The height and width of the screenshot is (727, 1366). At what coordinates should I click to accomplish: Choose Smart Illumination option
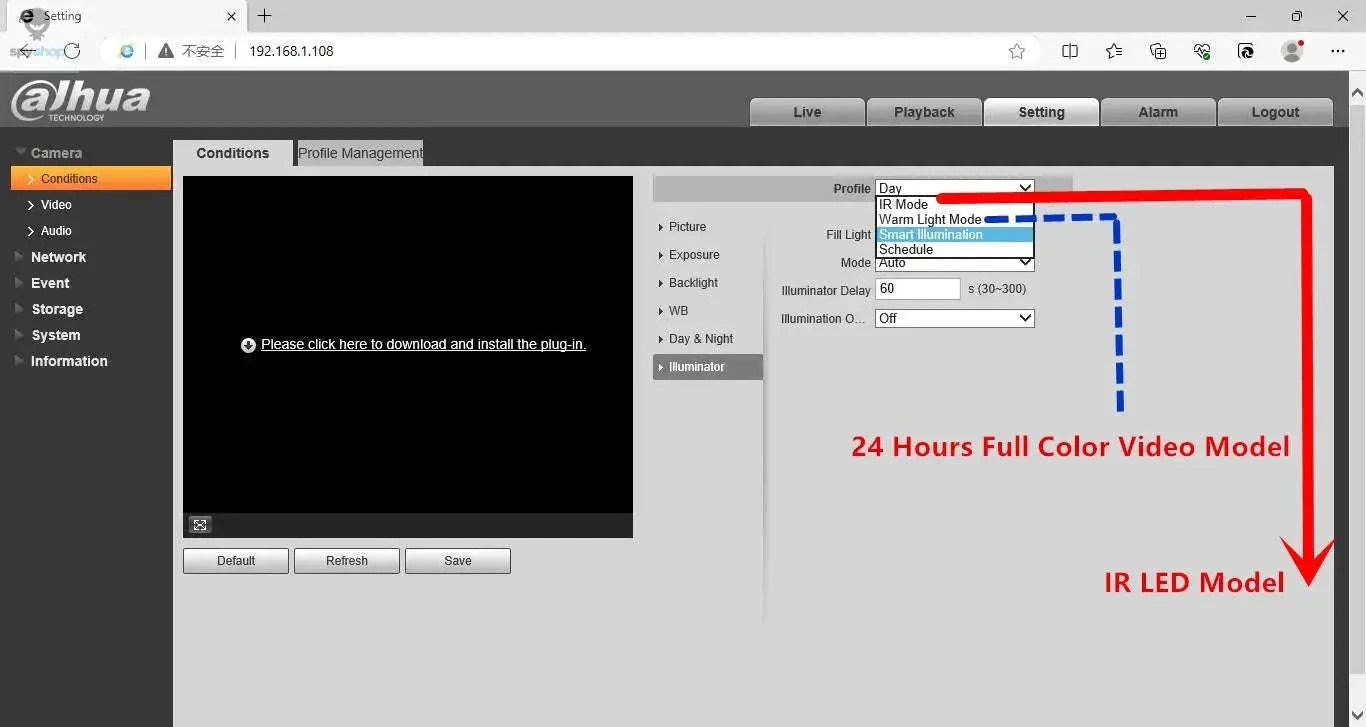[x=931, y=234]
